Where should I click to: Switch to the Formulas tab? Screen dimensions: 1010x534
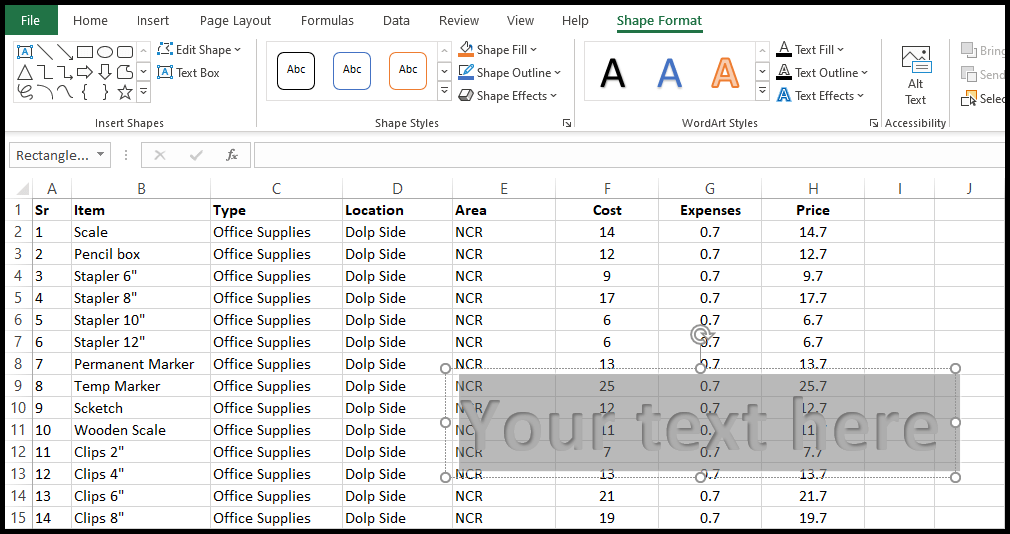coord(327,21)
